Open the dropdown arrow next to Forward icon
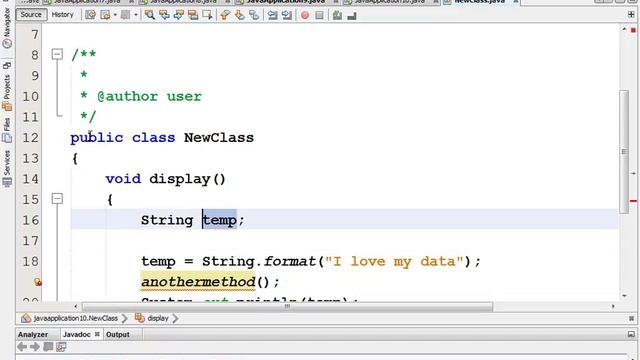This screenshot has width=640, height=360. 136,16
